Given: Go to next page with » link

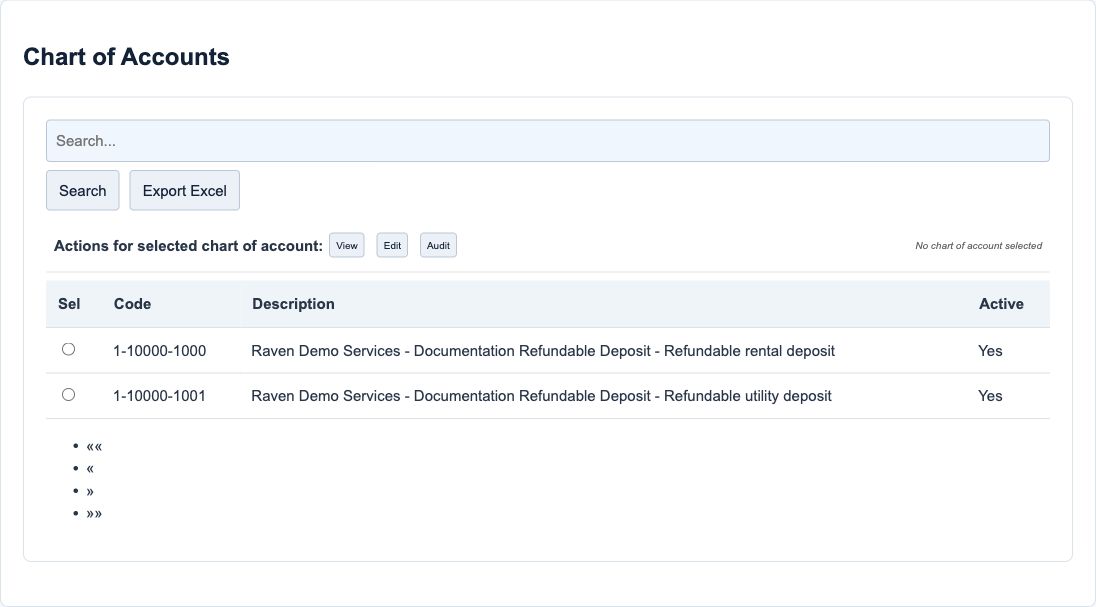Looking at the screenshot, I should point(90,491).
